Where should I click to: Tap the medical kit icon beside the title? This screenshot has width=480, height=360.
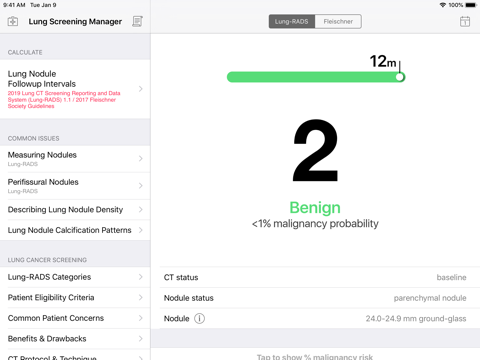13,22
